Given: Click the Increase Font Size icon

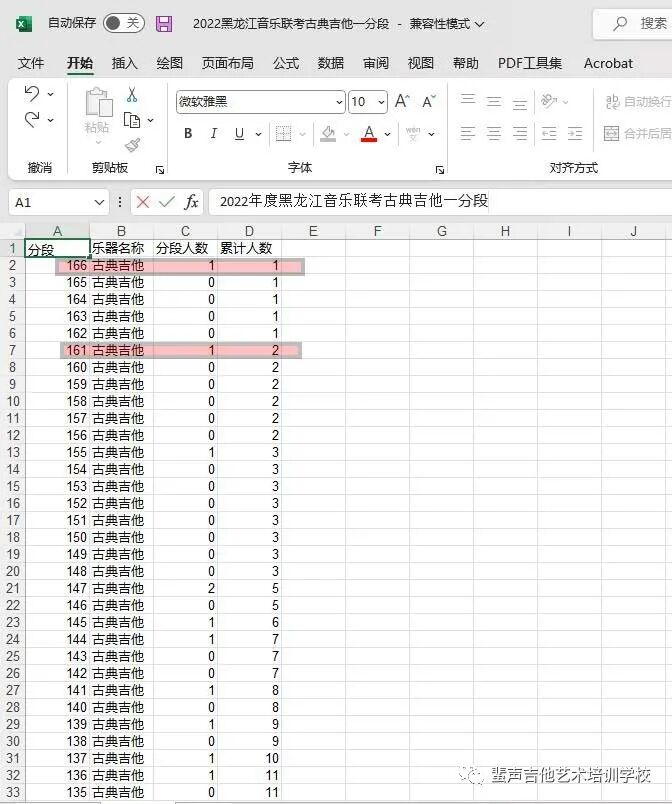Looking at the screenshot, I should coord(402,101).
